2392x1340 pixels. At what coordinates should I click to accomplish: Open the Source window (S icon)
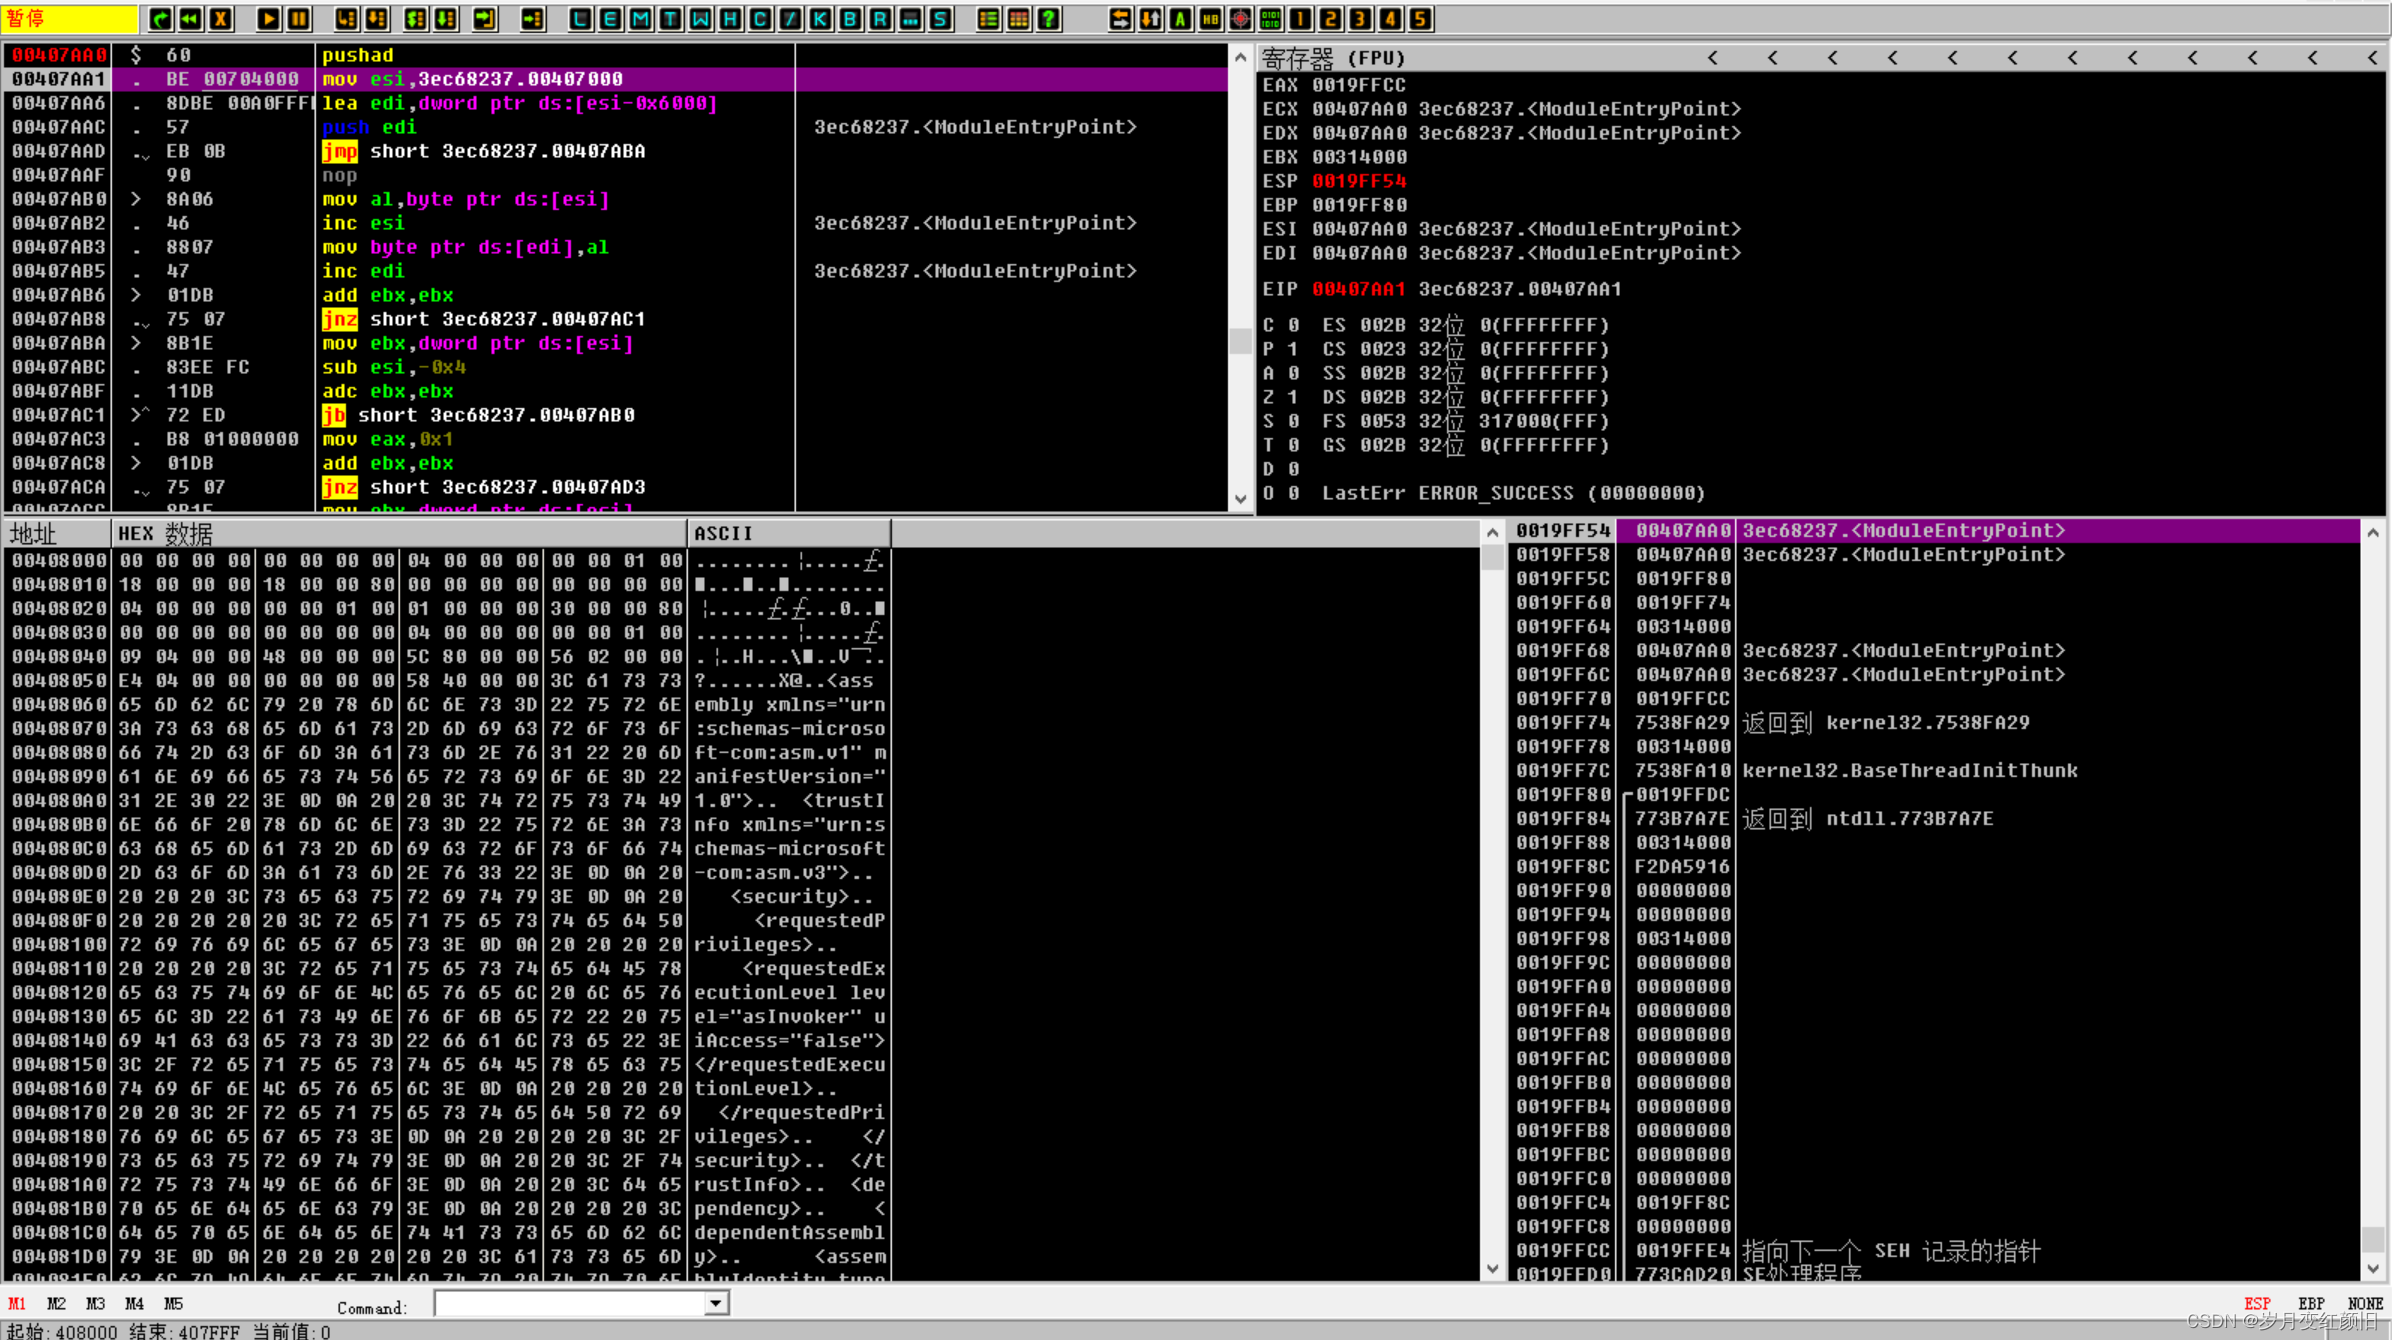pos(940,19)
